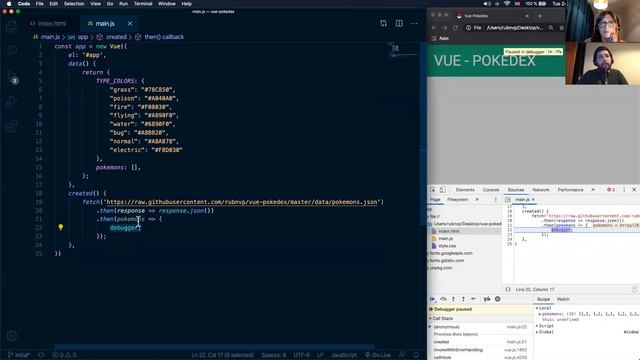Step over from Paused in debugger overlay

(558, 52)
